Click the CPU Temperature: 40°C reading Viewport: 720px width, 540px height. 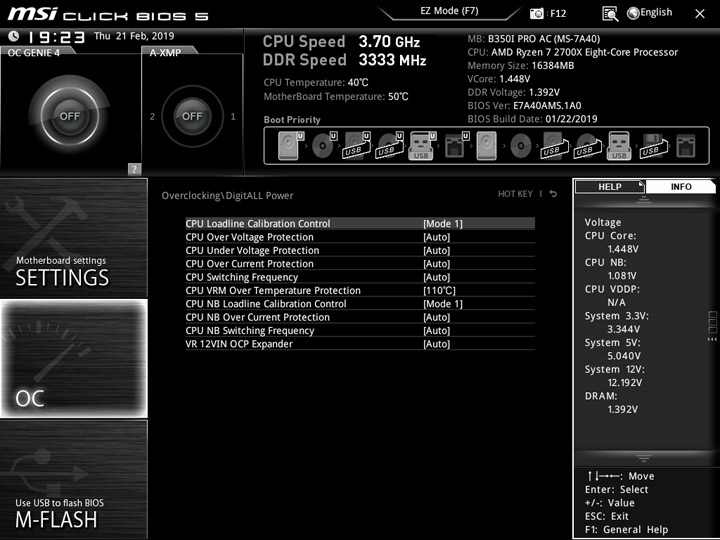pyautogui.click(x=316, y=83)
